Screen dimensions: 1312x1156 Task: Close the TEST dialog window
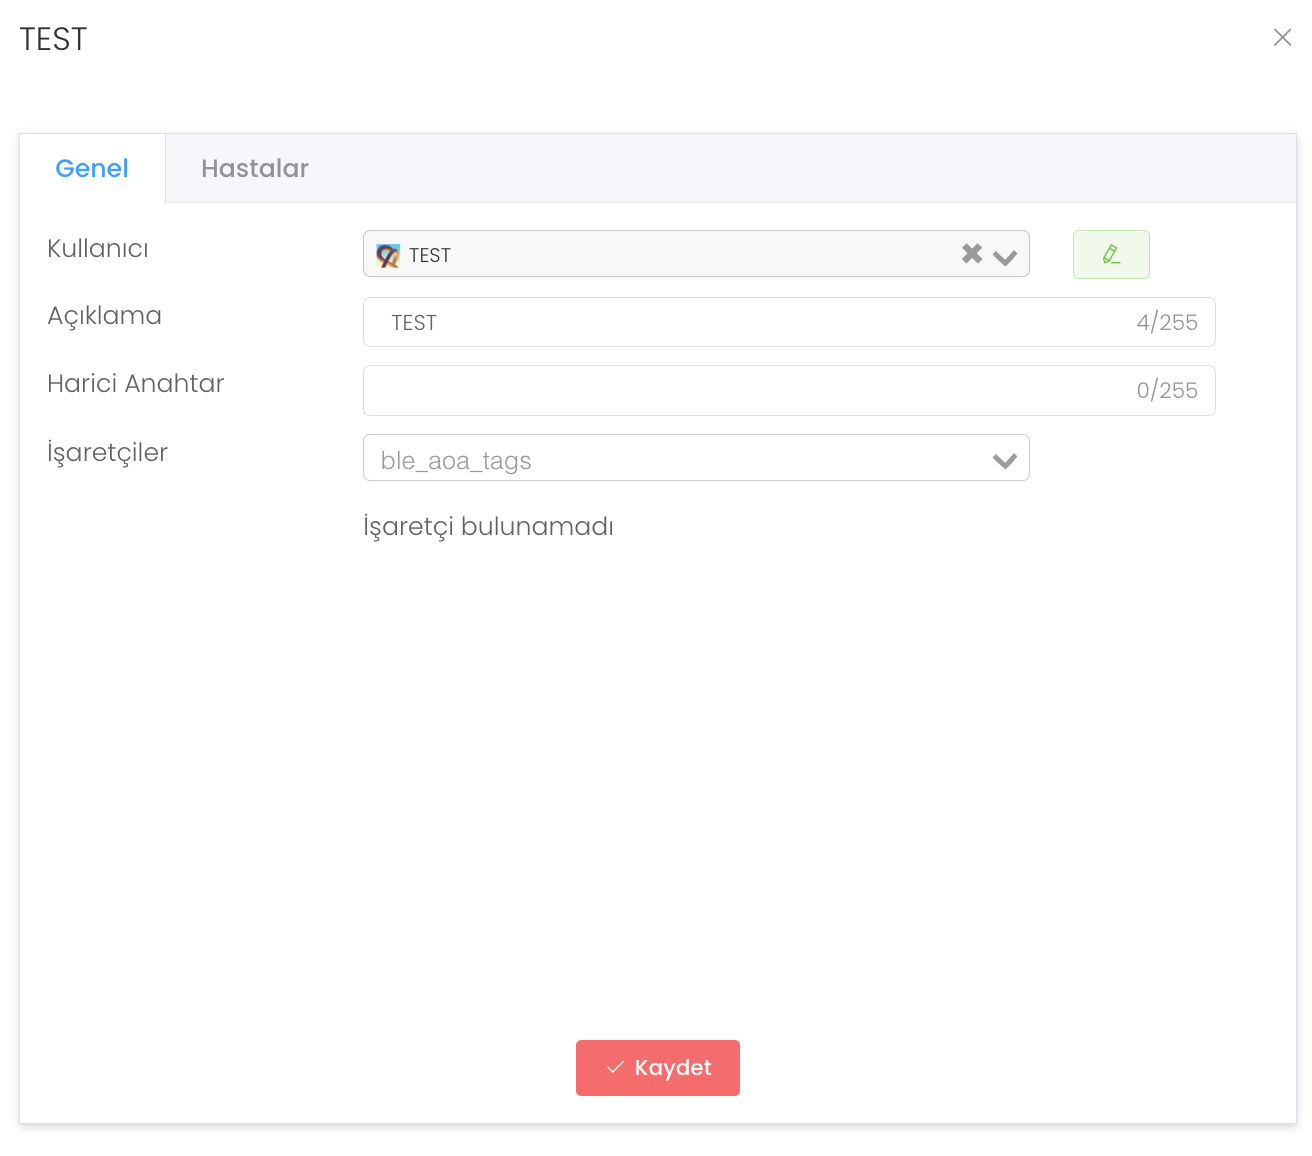(1282, 38)
